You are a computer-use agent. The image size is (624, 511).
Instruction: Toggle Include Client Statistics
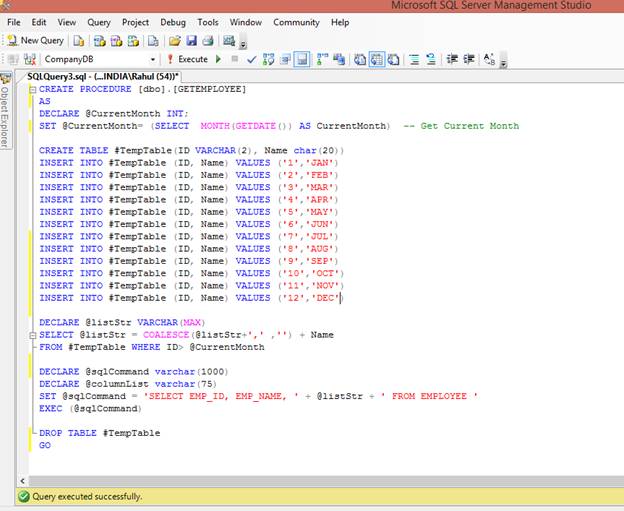[x=339, y=59]
